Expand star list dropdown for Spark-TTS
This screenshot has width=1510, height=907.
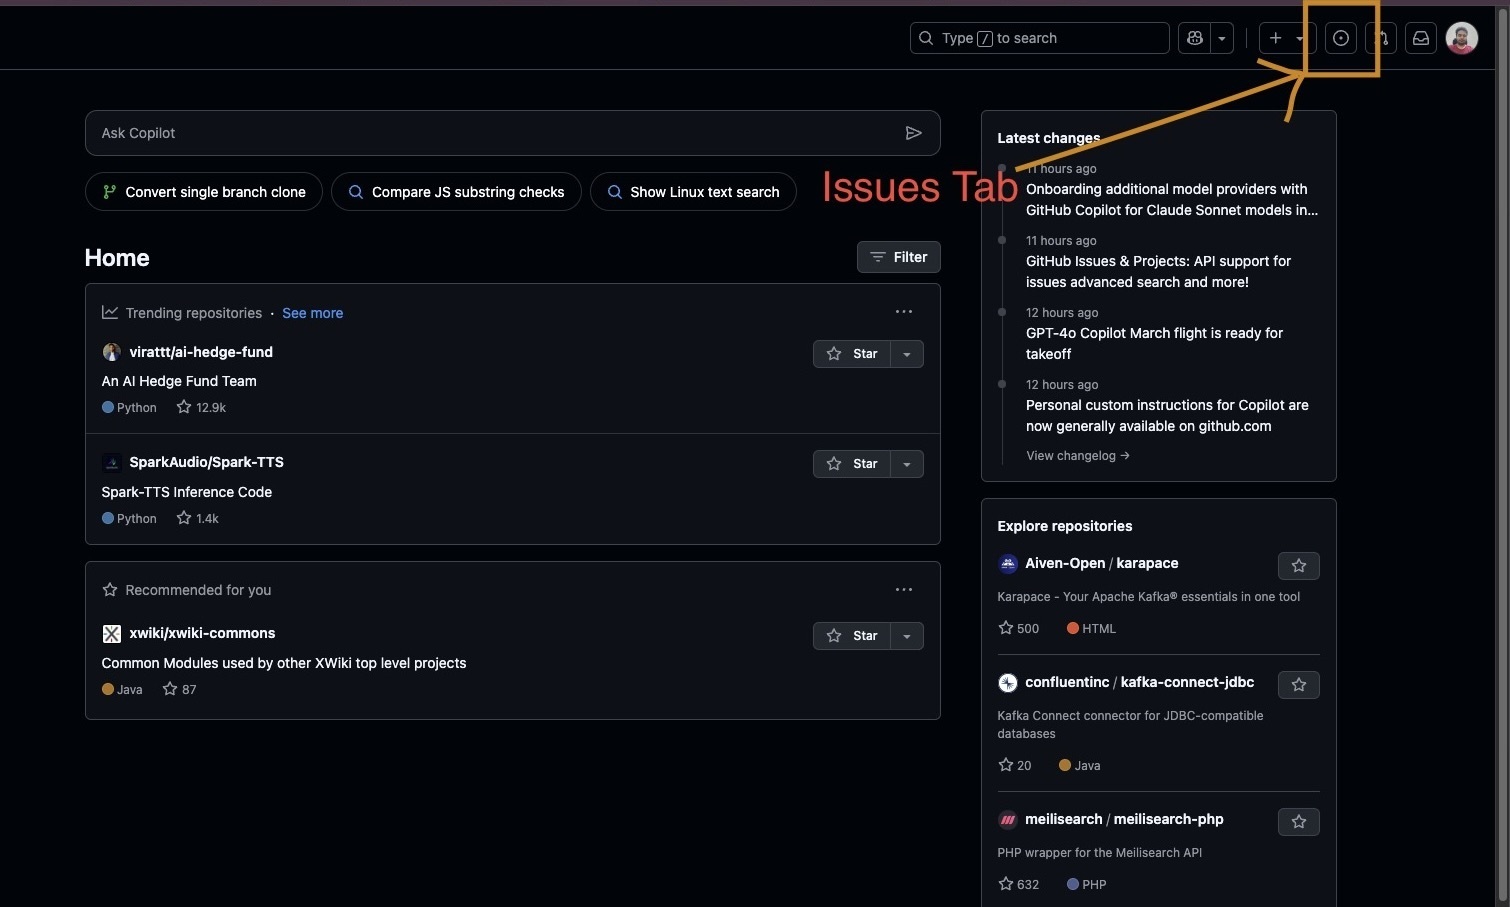(907, 464)
